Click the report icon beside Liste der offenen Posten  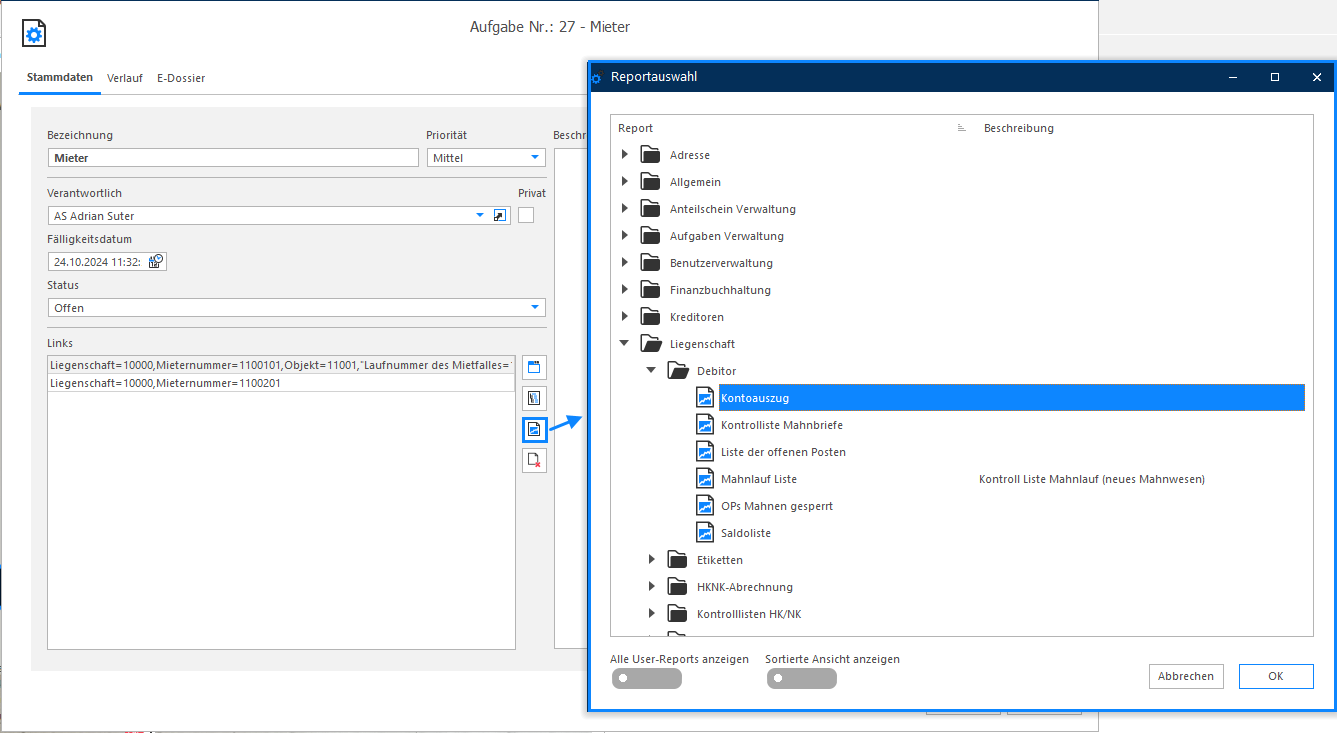tap(706, 452)
